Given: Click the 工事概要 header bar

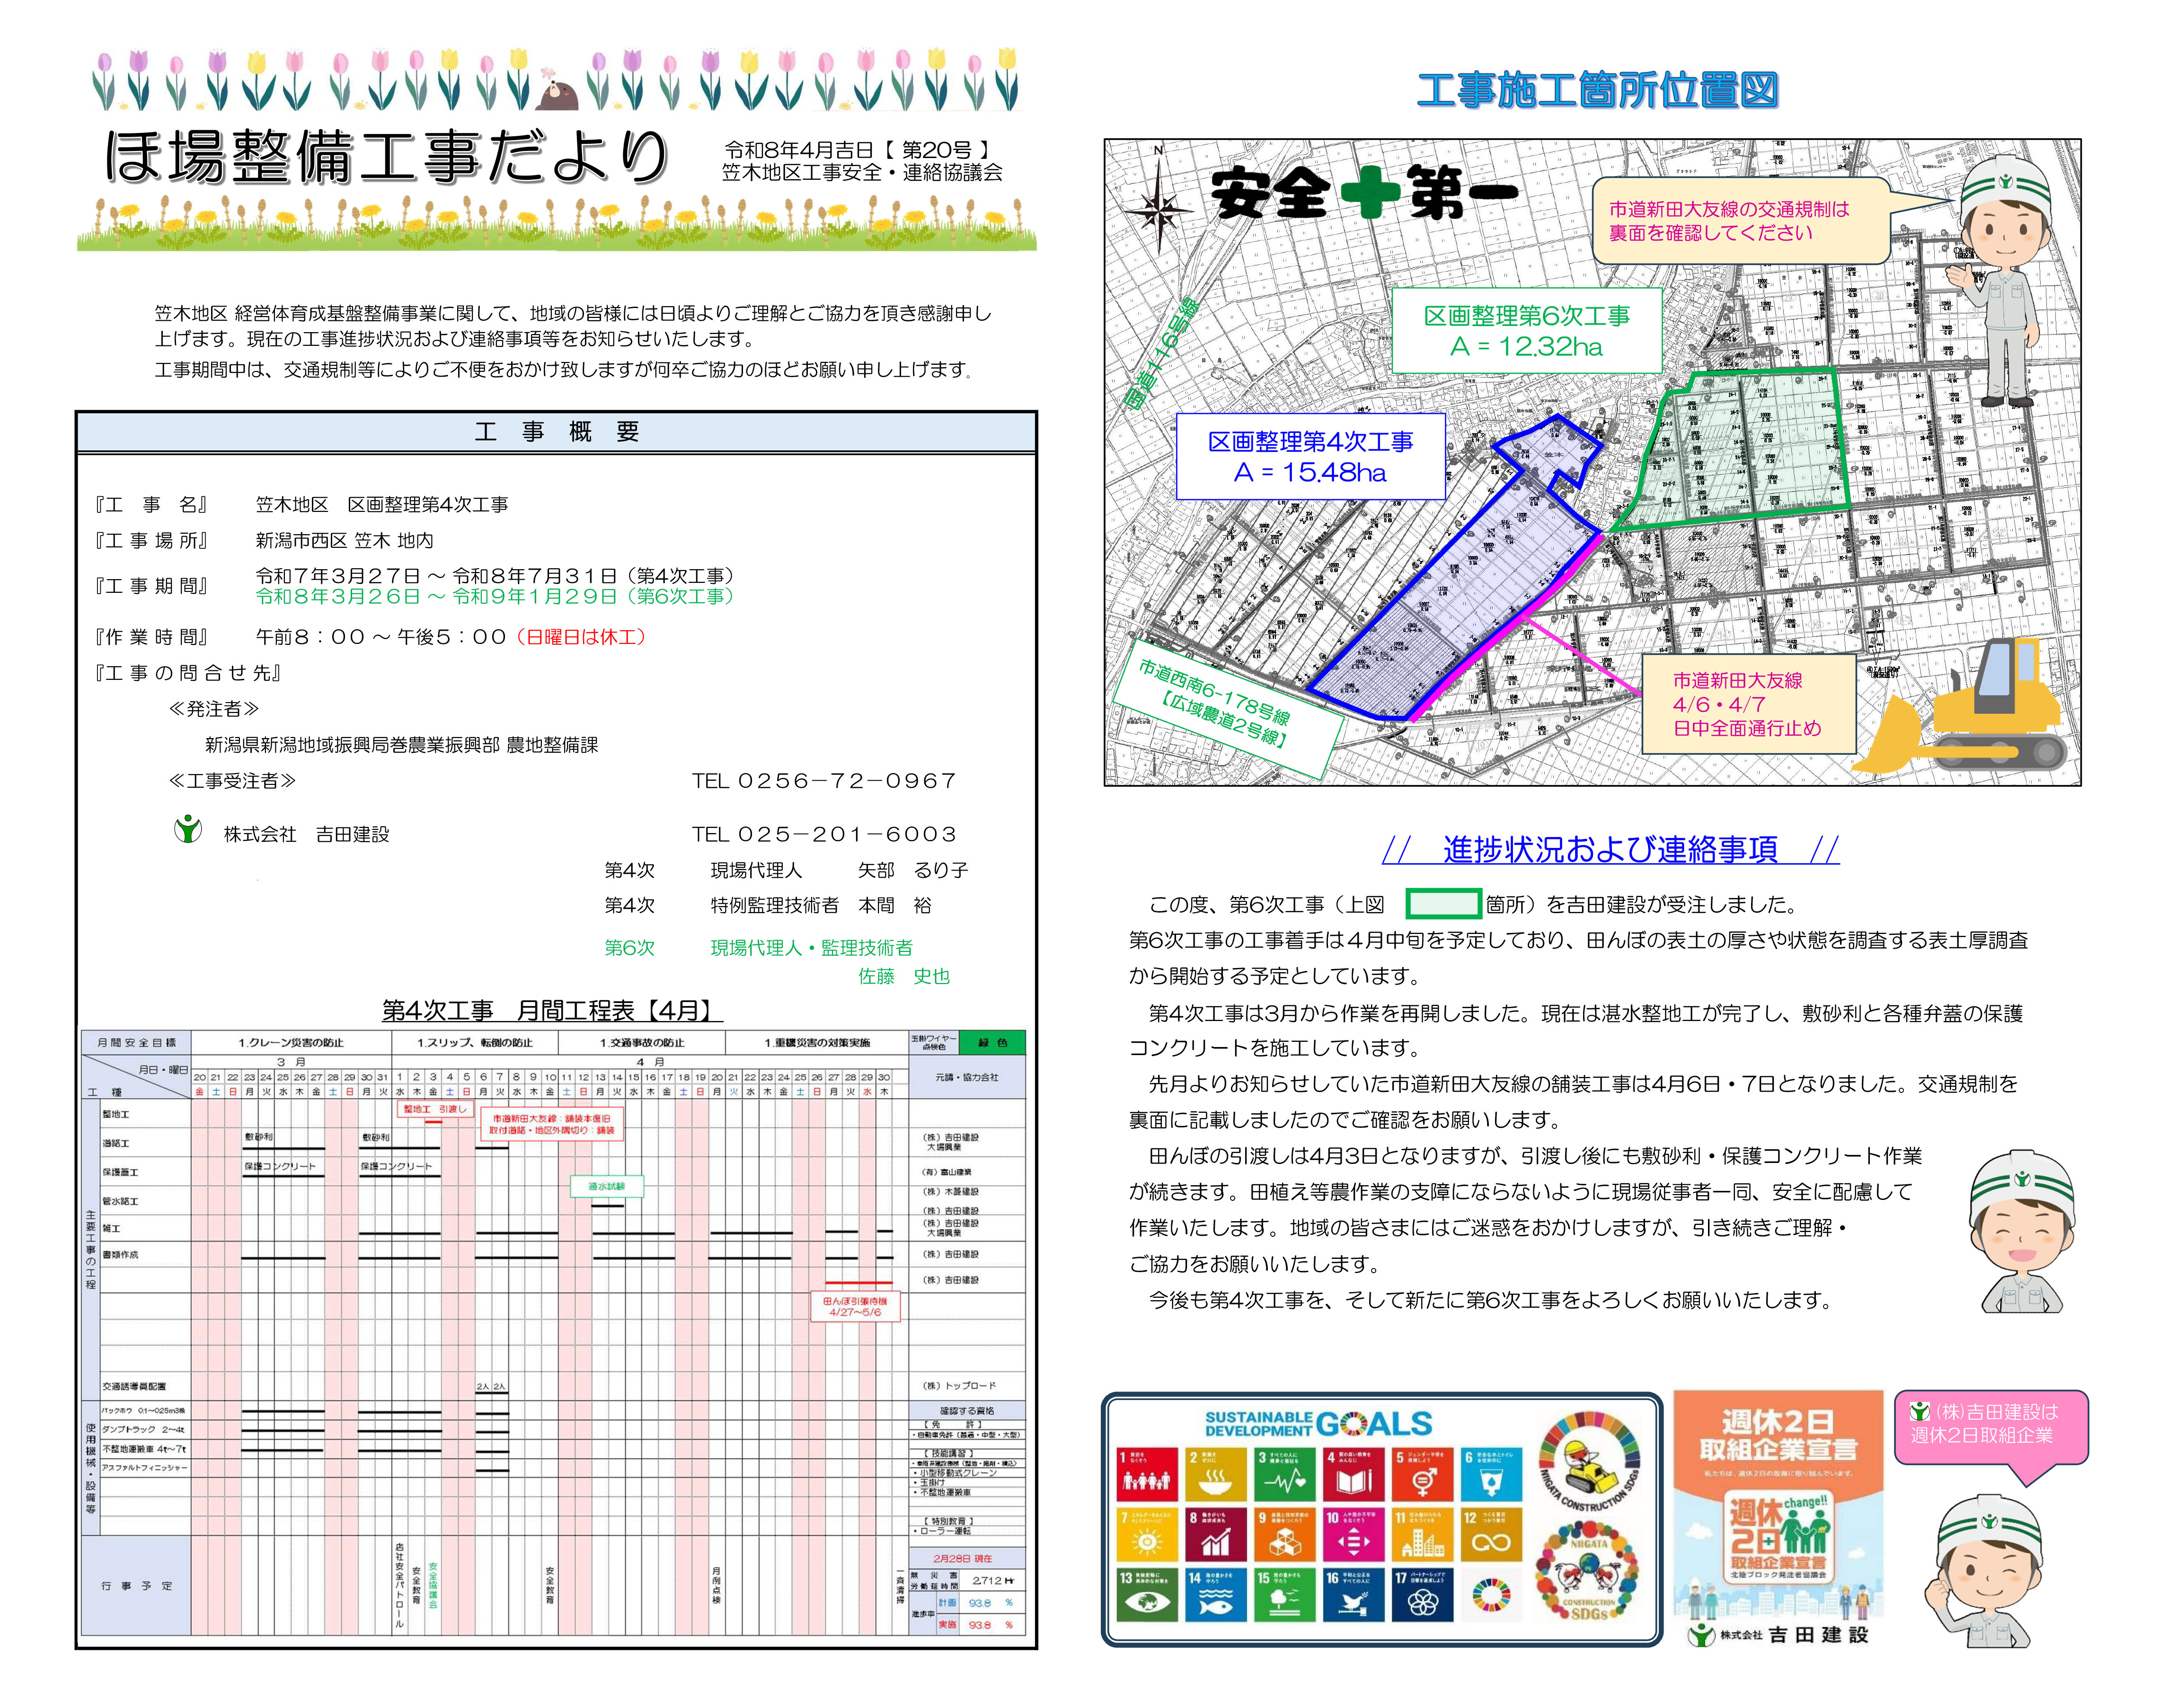Looking at the screenshot, I should [556, 432].
